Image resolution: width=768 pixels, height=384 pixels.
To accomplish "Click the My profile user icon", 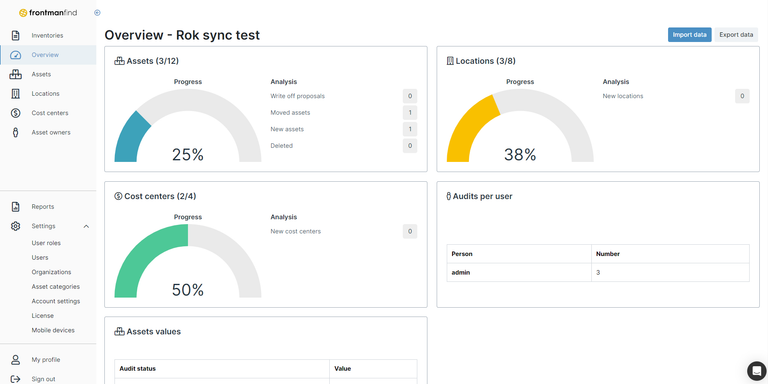I will pos(16,360).
